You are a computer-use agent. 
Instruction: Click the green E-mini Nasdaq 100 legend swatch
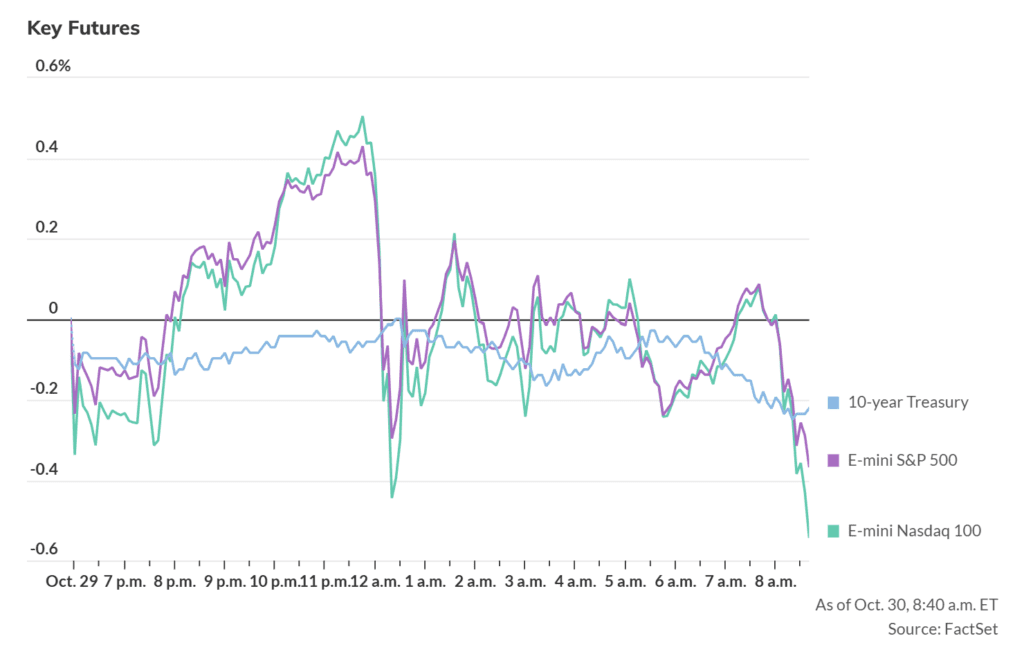point(833,531)
